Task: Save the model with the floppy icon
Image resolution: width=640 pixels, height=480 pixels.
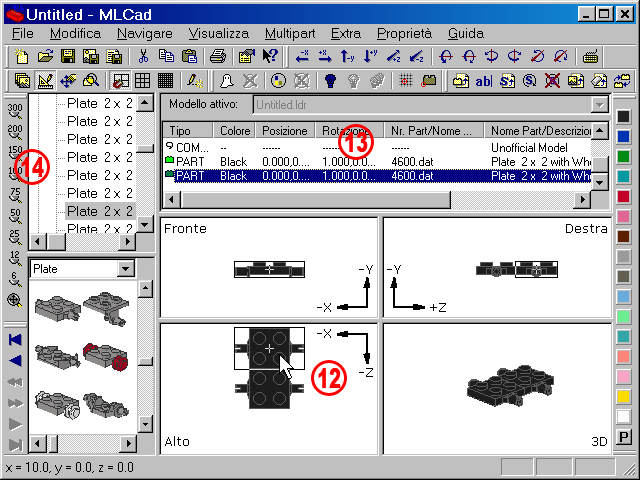Action: (x=68, y=56)
